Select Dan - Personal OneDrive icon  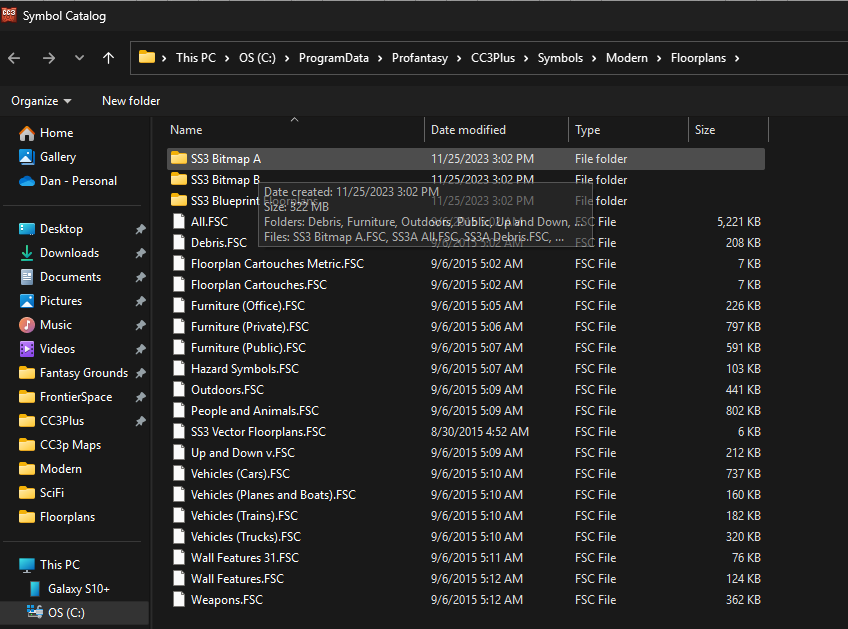click(x=27, y=181)
